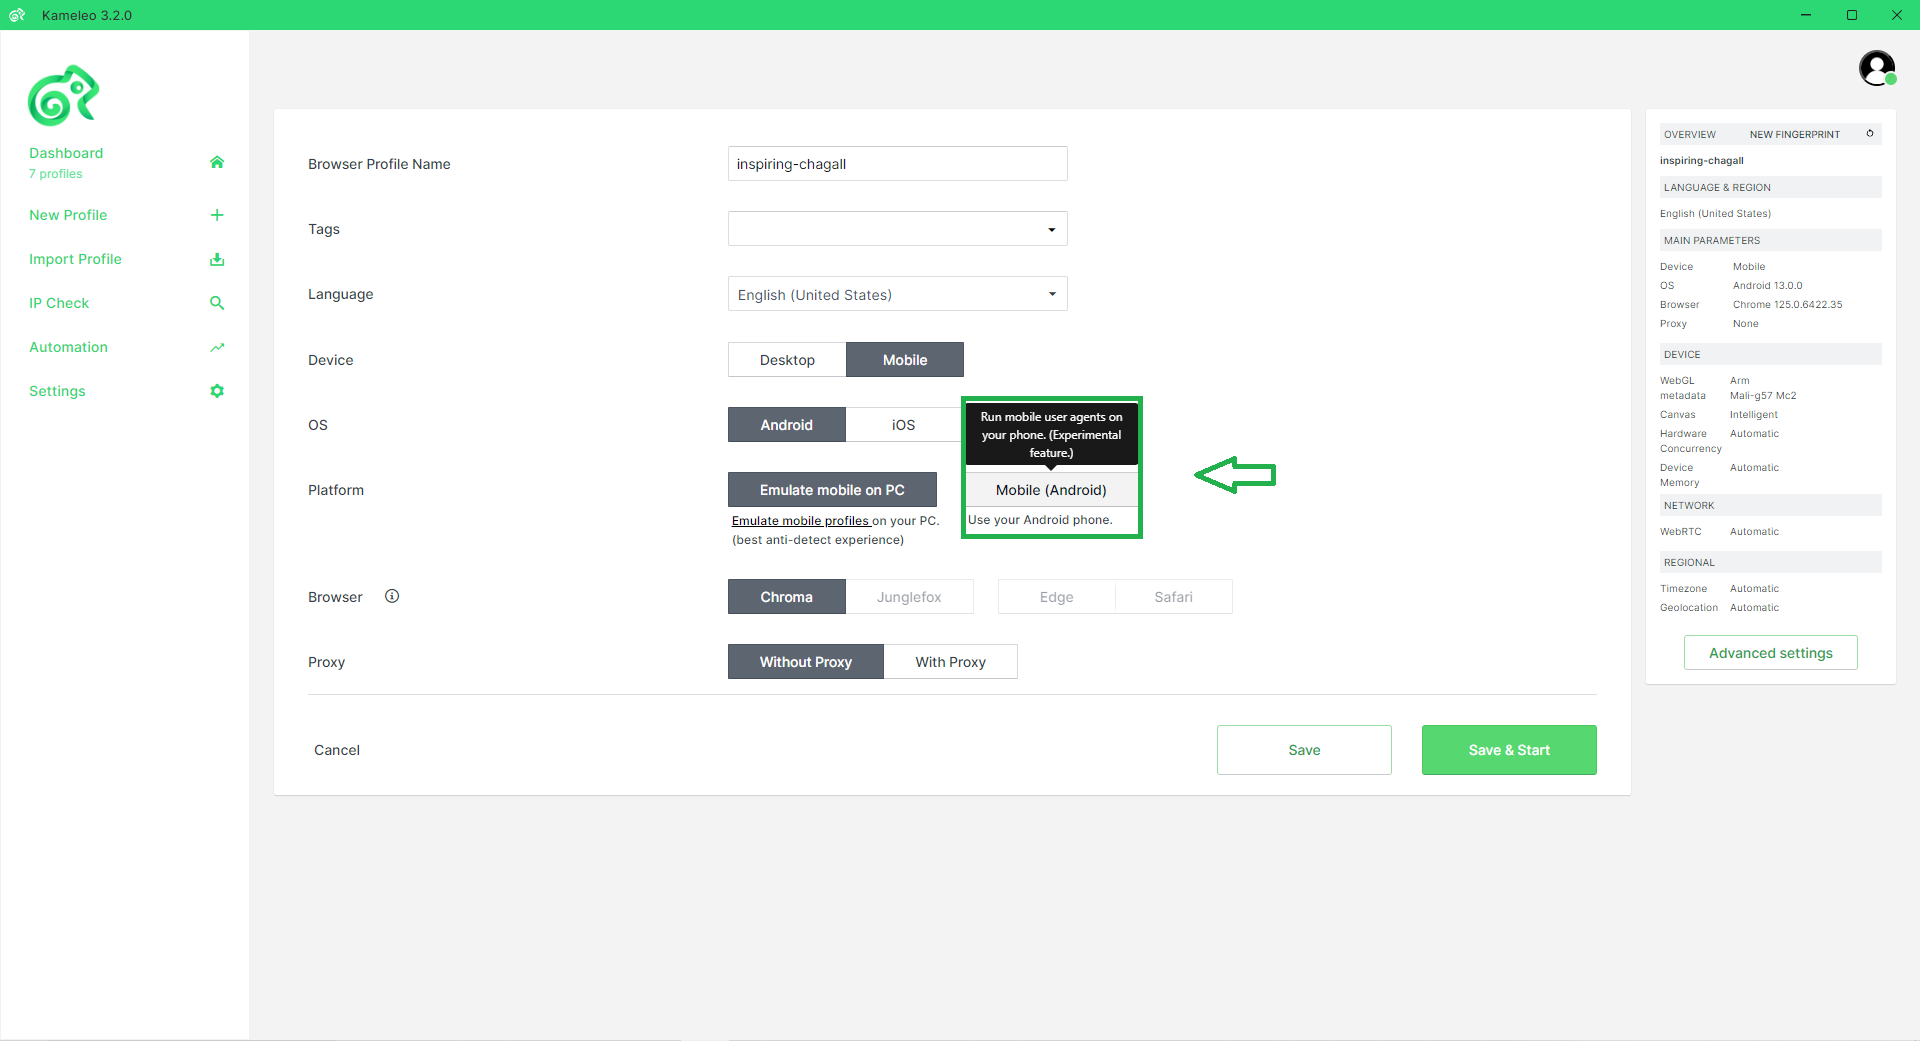This screenshot has height=1041, width=1920.
Task: Open New Profile in sidebar
Action: point(68,215)
